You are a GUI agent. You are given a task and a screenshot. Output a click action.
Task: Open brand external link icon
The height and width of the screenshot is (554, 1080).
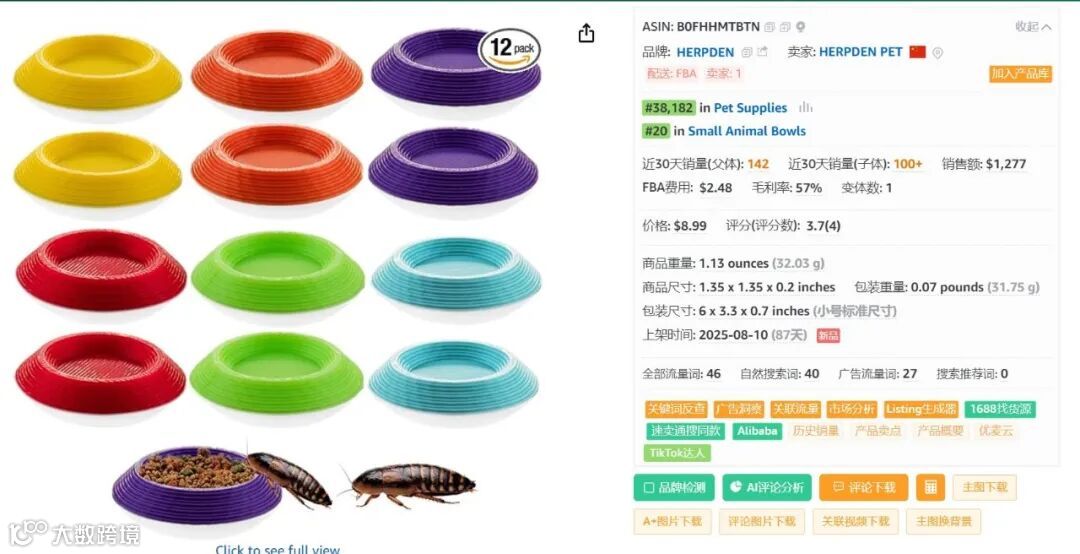point(762,52)
